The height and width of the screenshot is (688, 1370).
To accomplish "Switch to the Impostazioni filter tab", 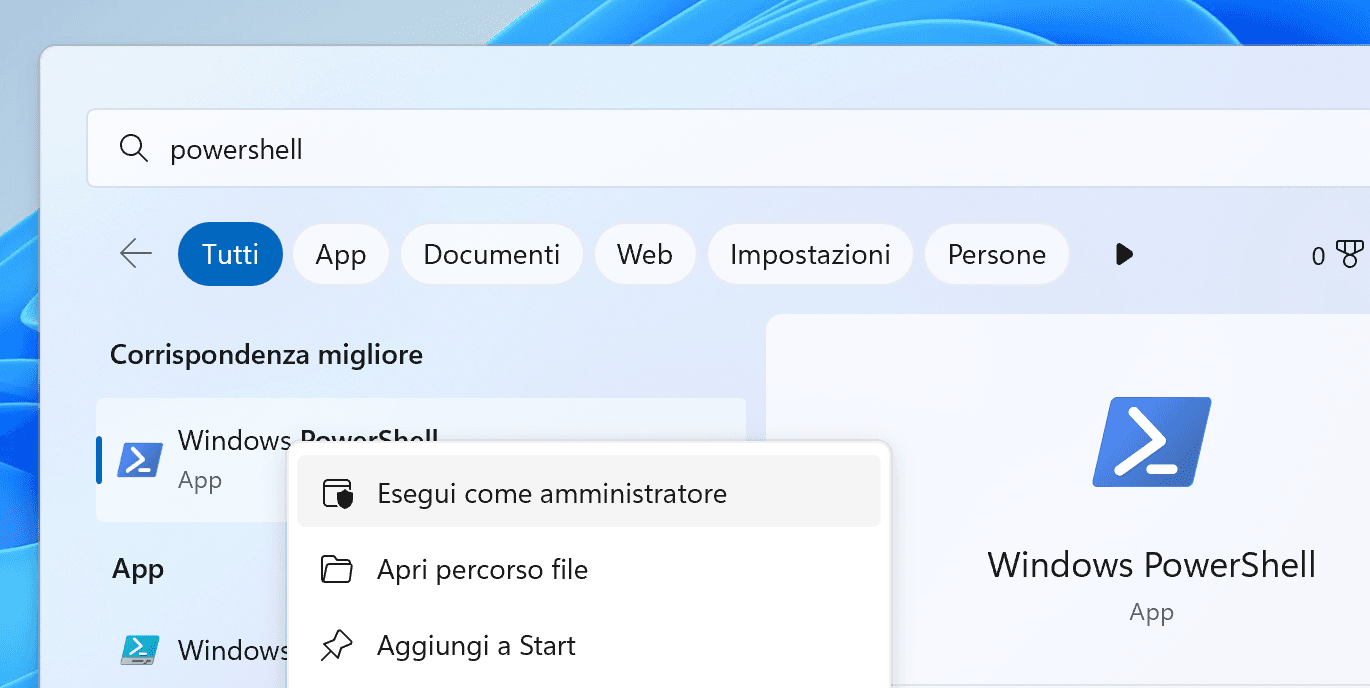I will click(x=810, y=254).
